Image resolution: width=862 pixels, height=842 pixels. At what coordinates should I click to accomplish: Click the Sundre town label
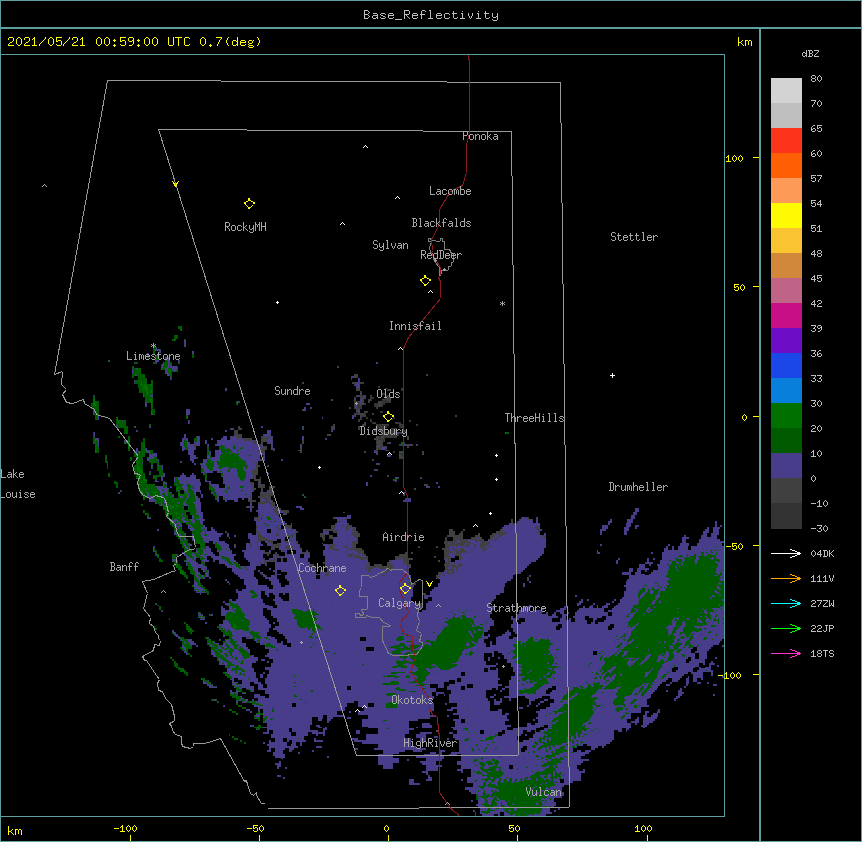tap(292, 391)
